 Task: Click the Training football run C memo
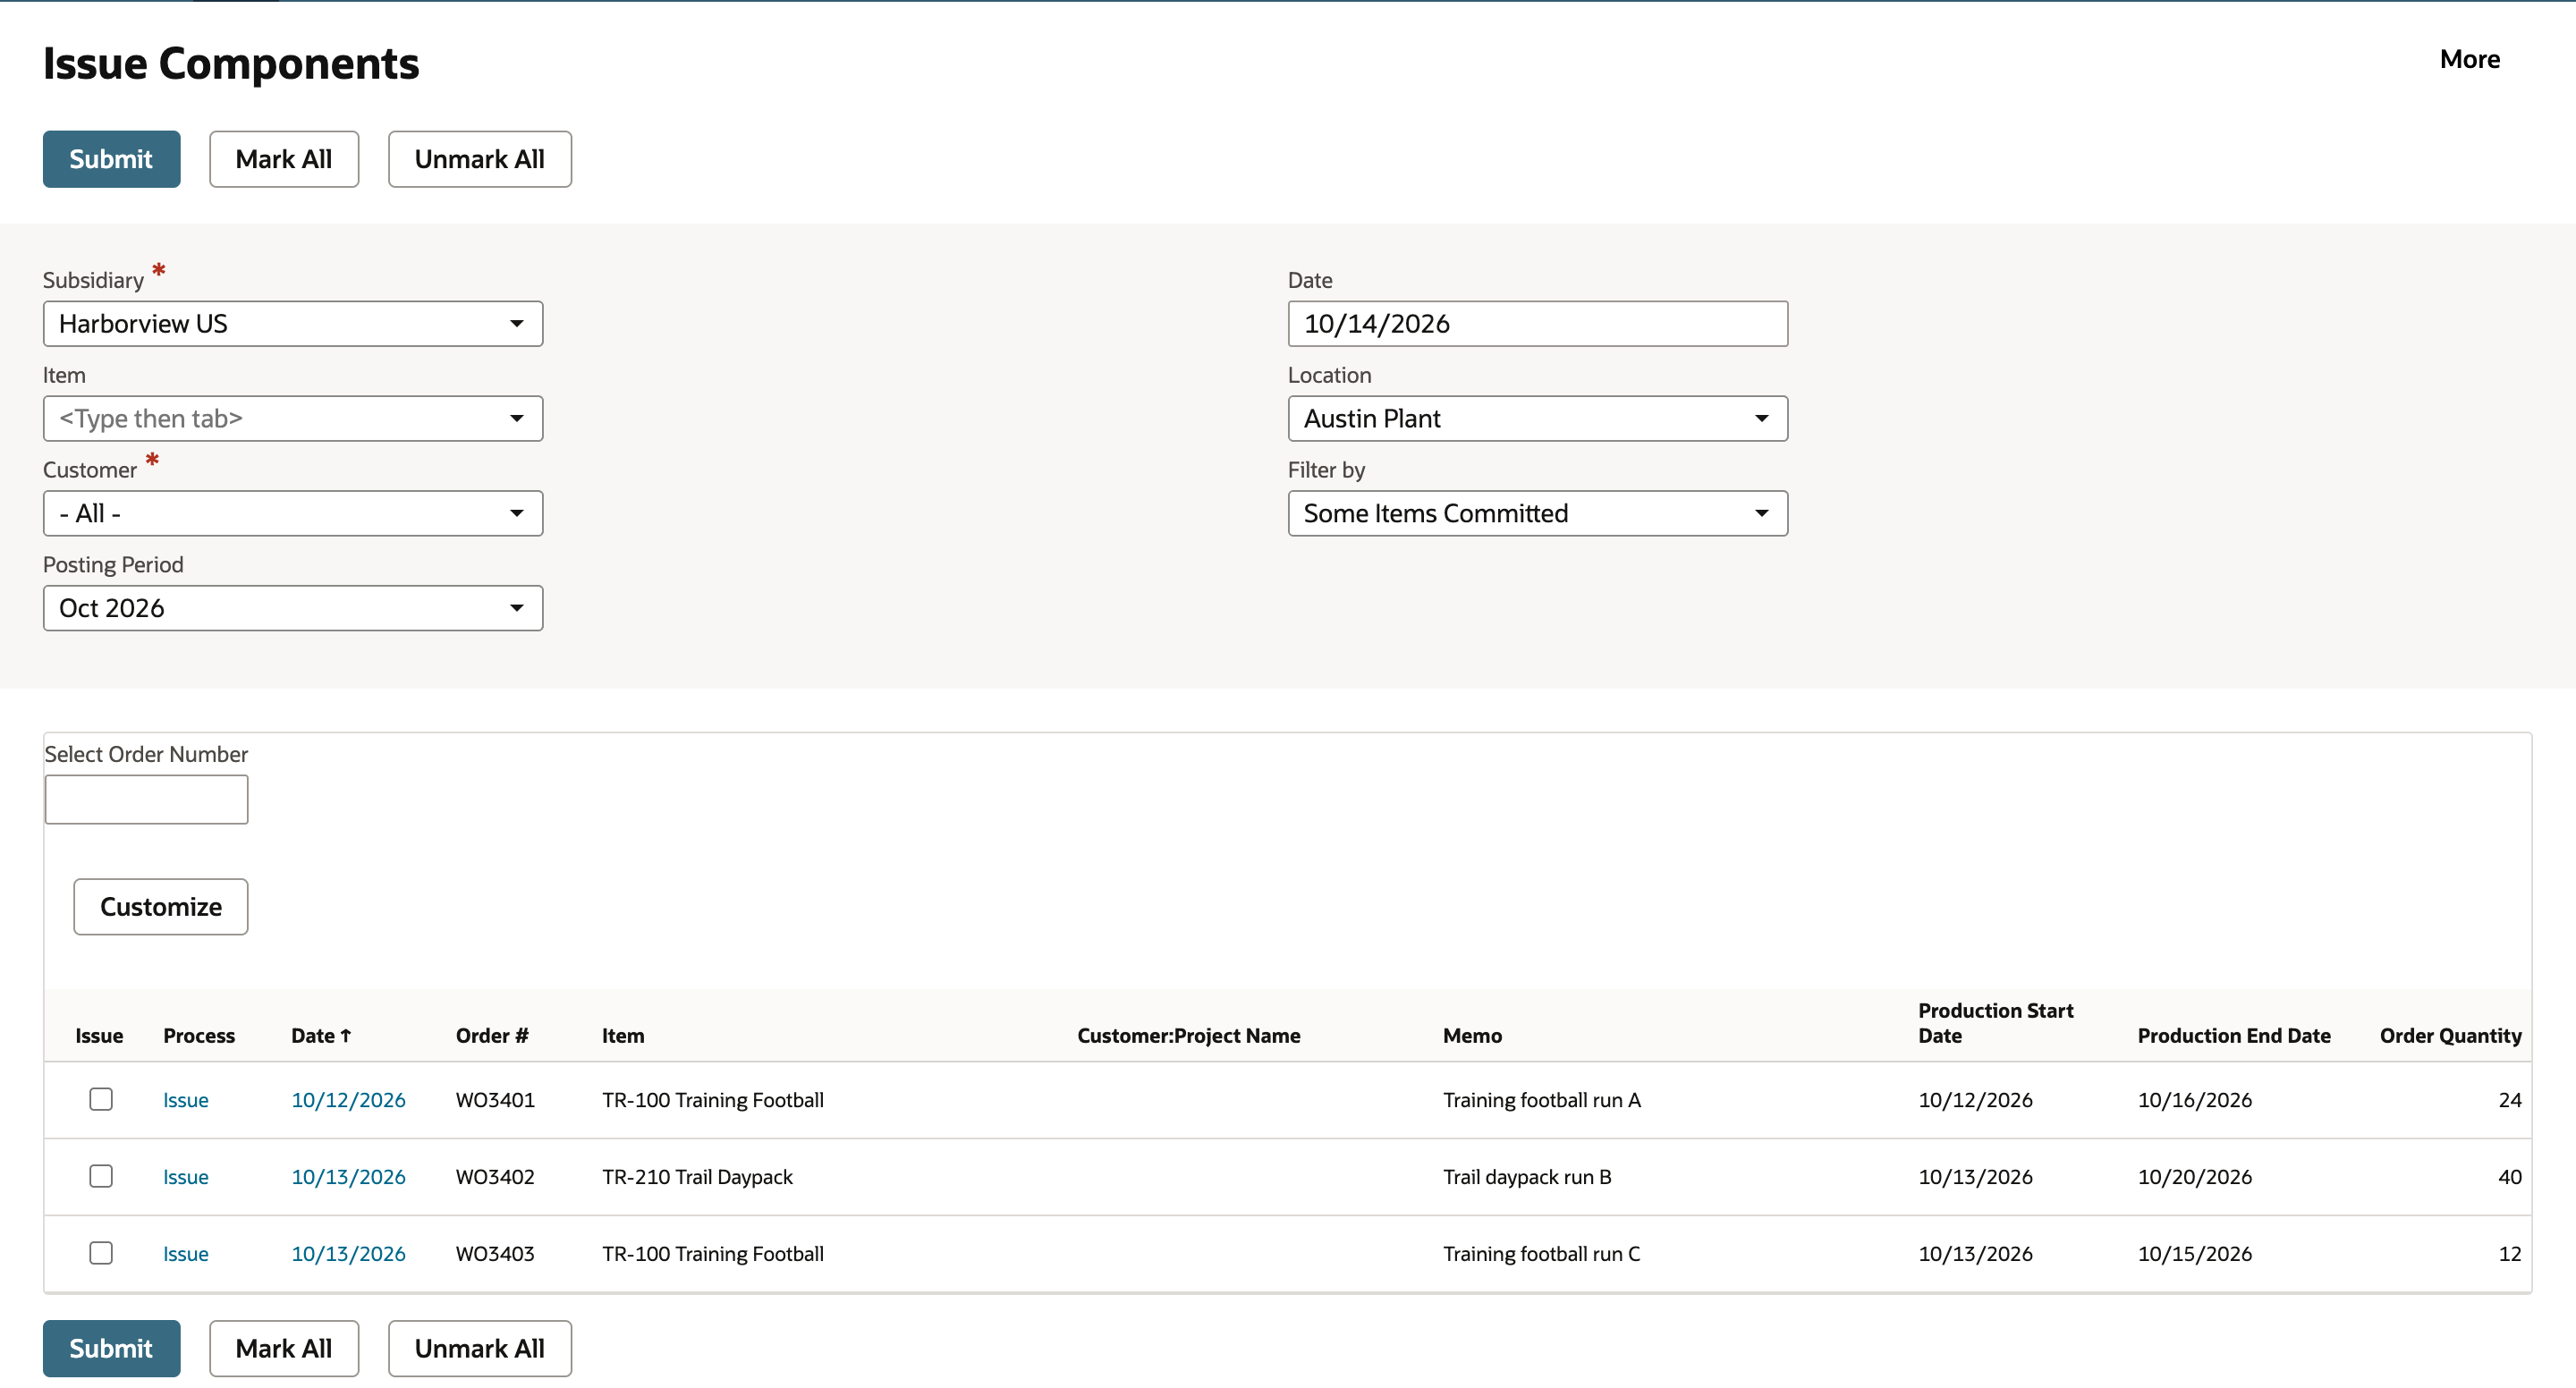tap(1541, 1254)
